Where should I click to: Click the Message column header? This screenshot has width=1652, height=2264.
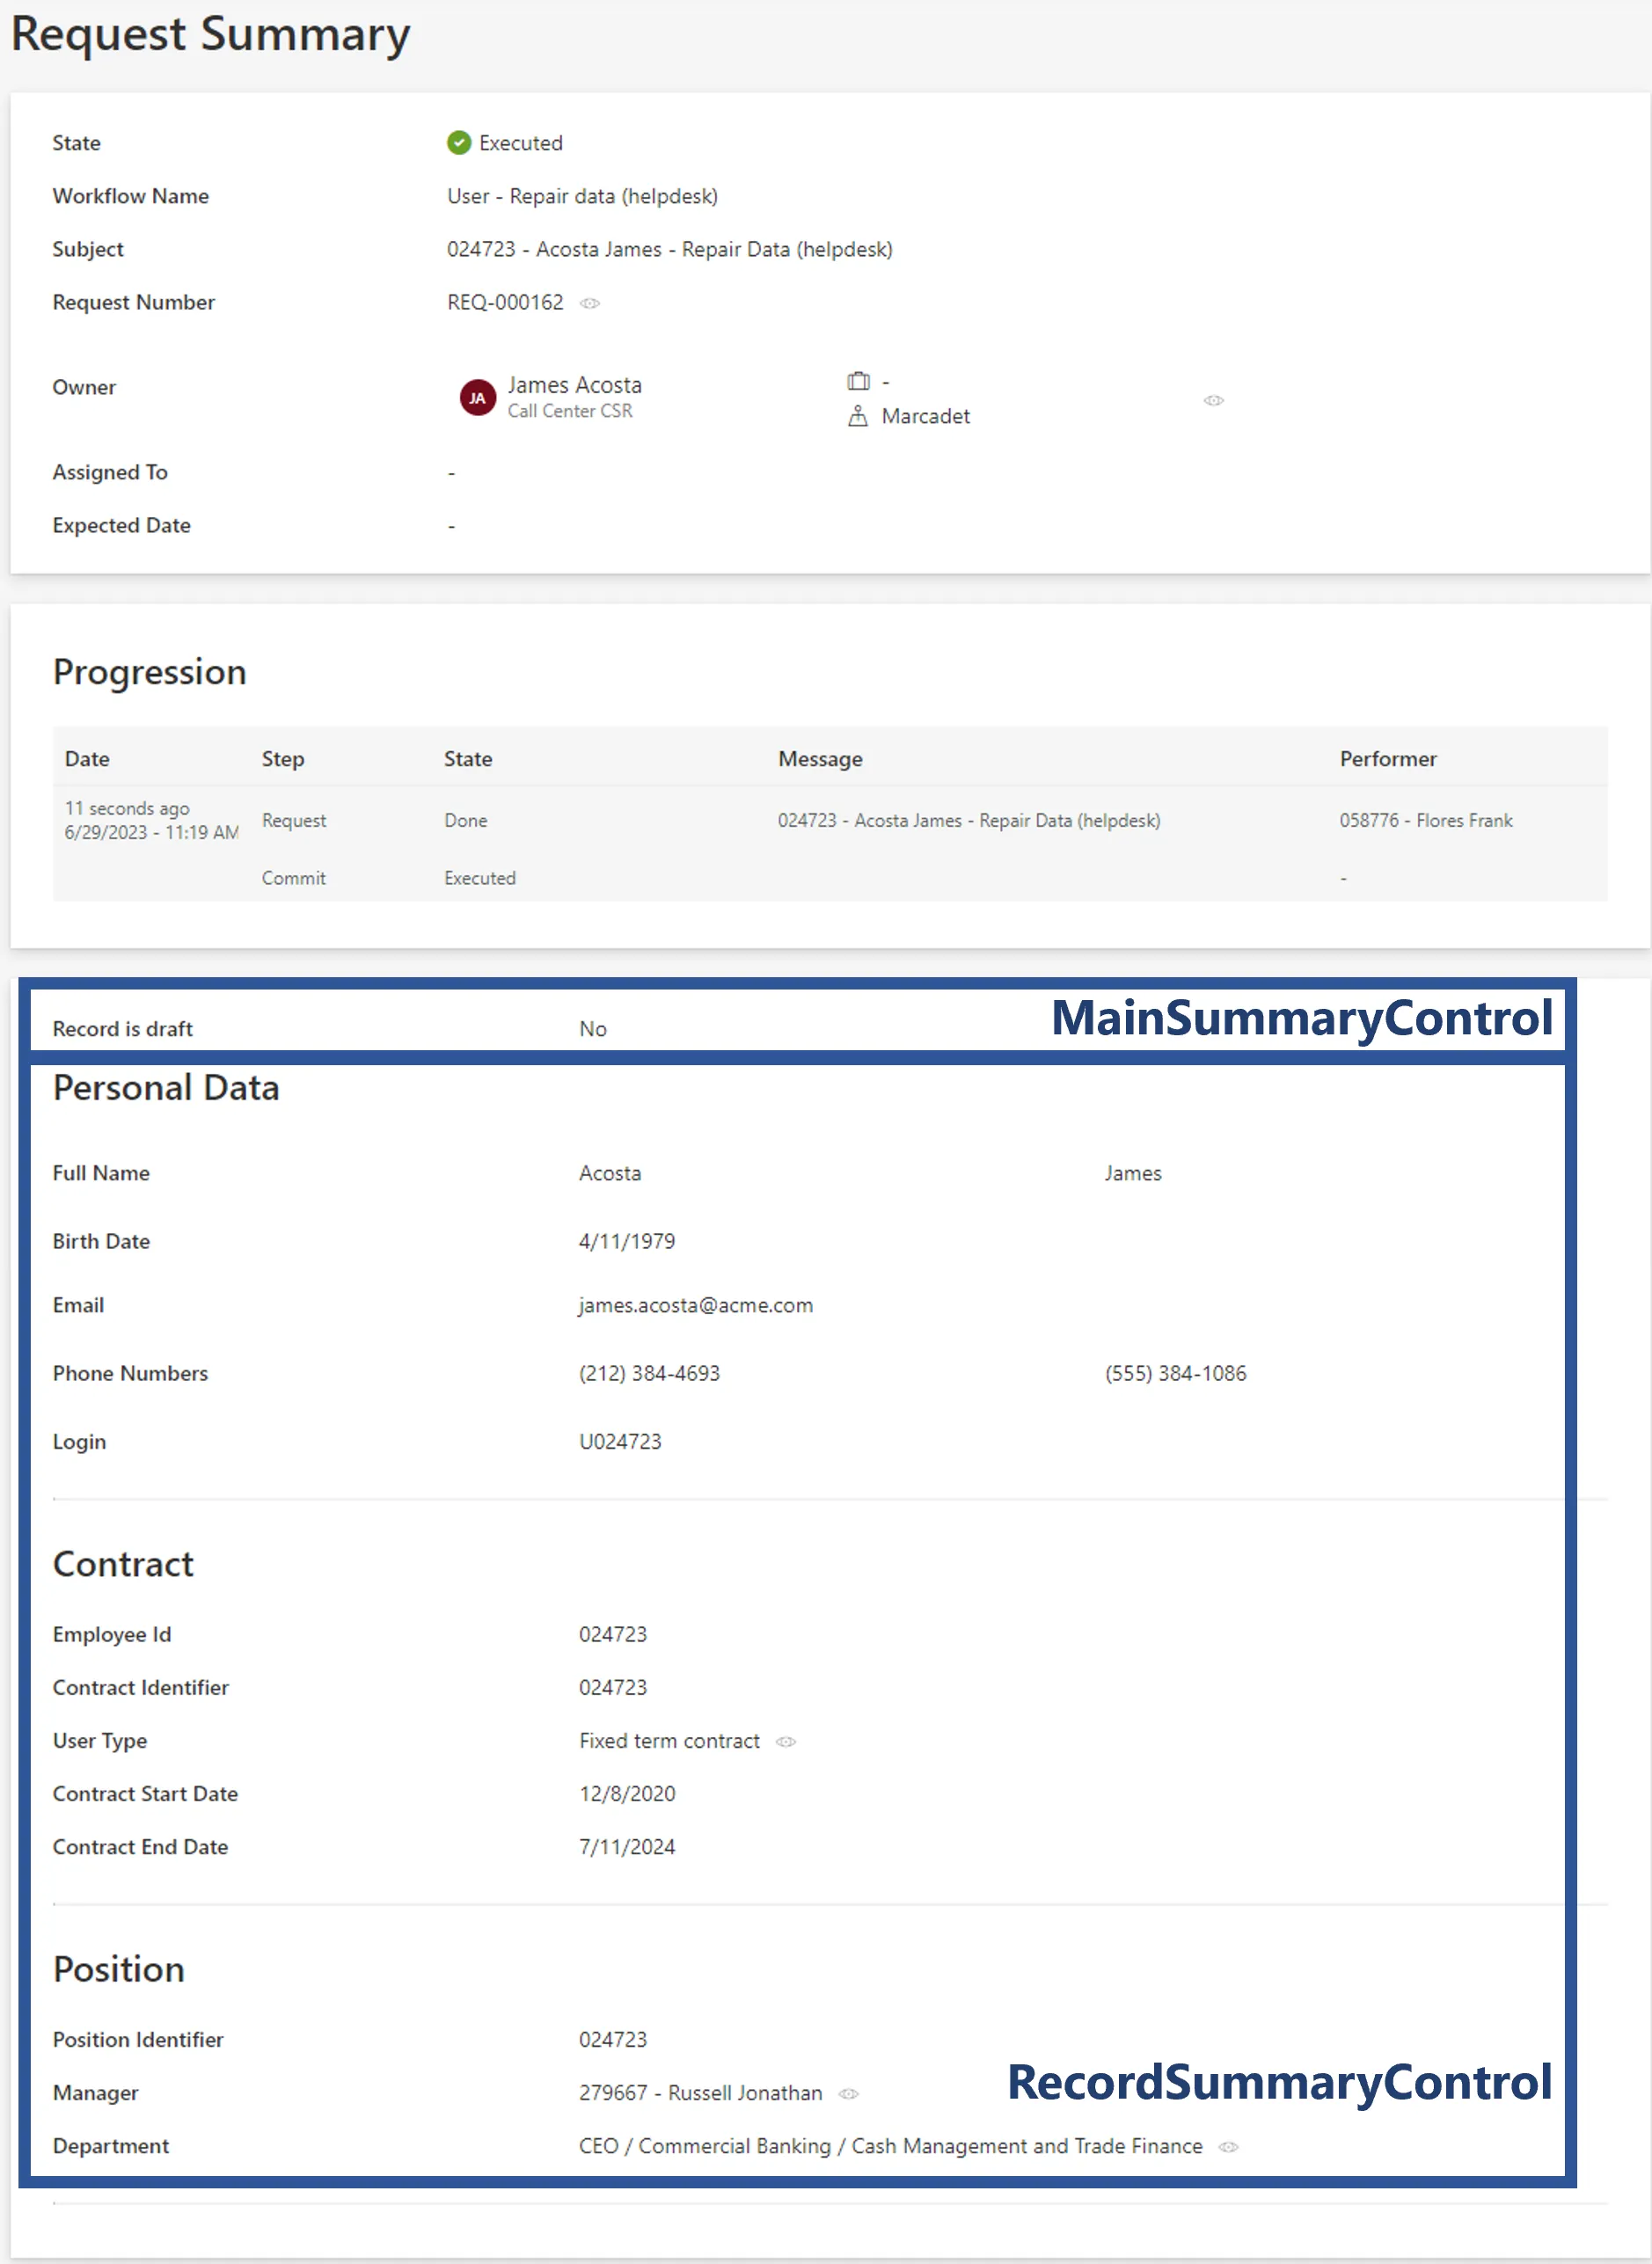[820, 759]
